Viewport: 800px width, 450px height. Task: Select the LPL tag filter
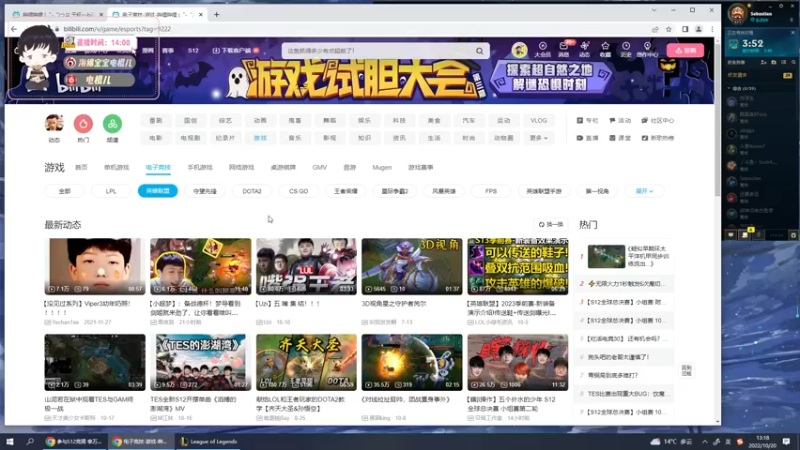point(111,191)
